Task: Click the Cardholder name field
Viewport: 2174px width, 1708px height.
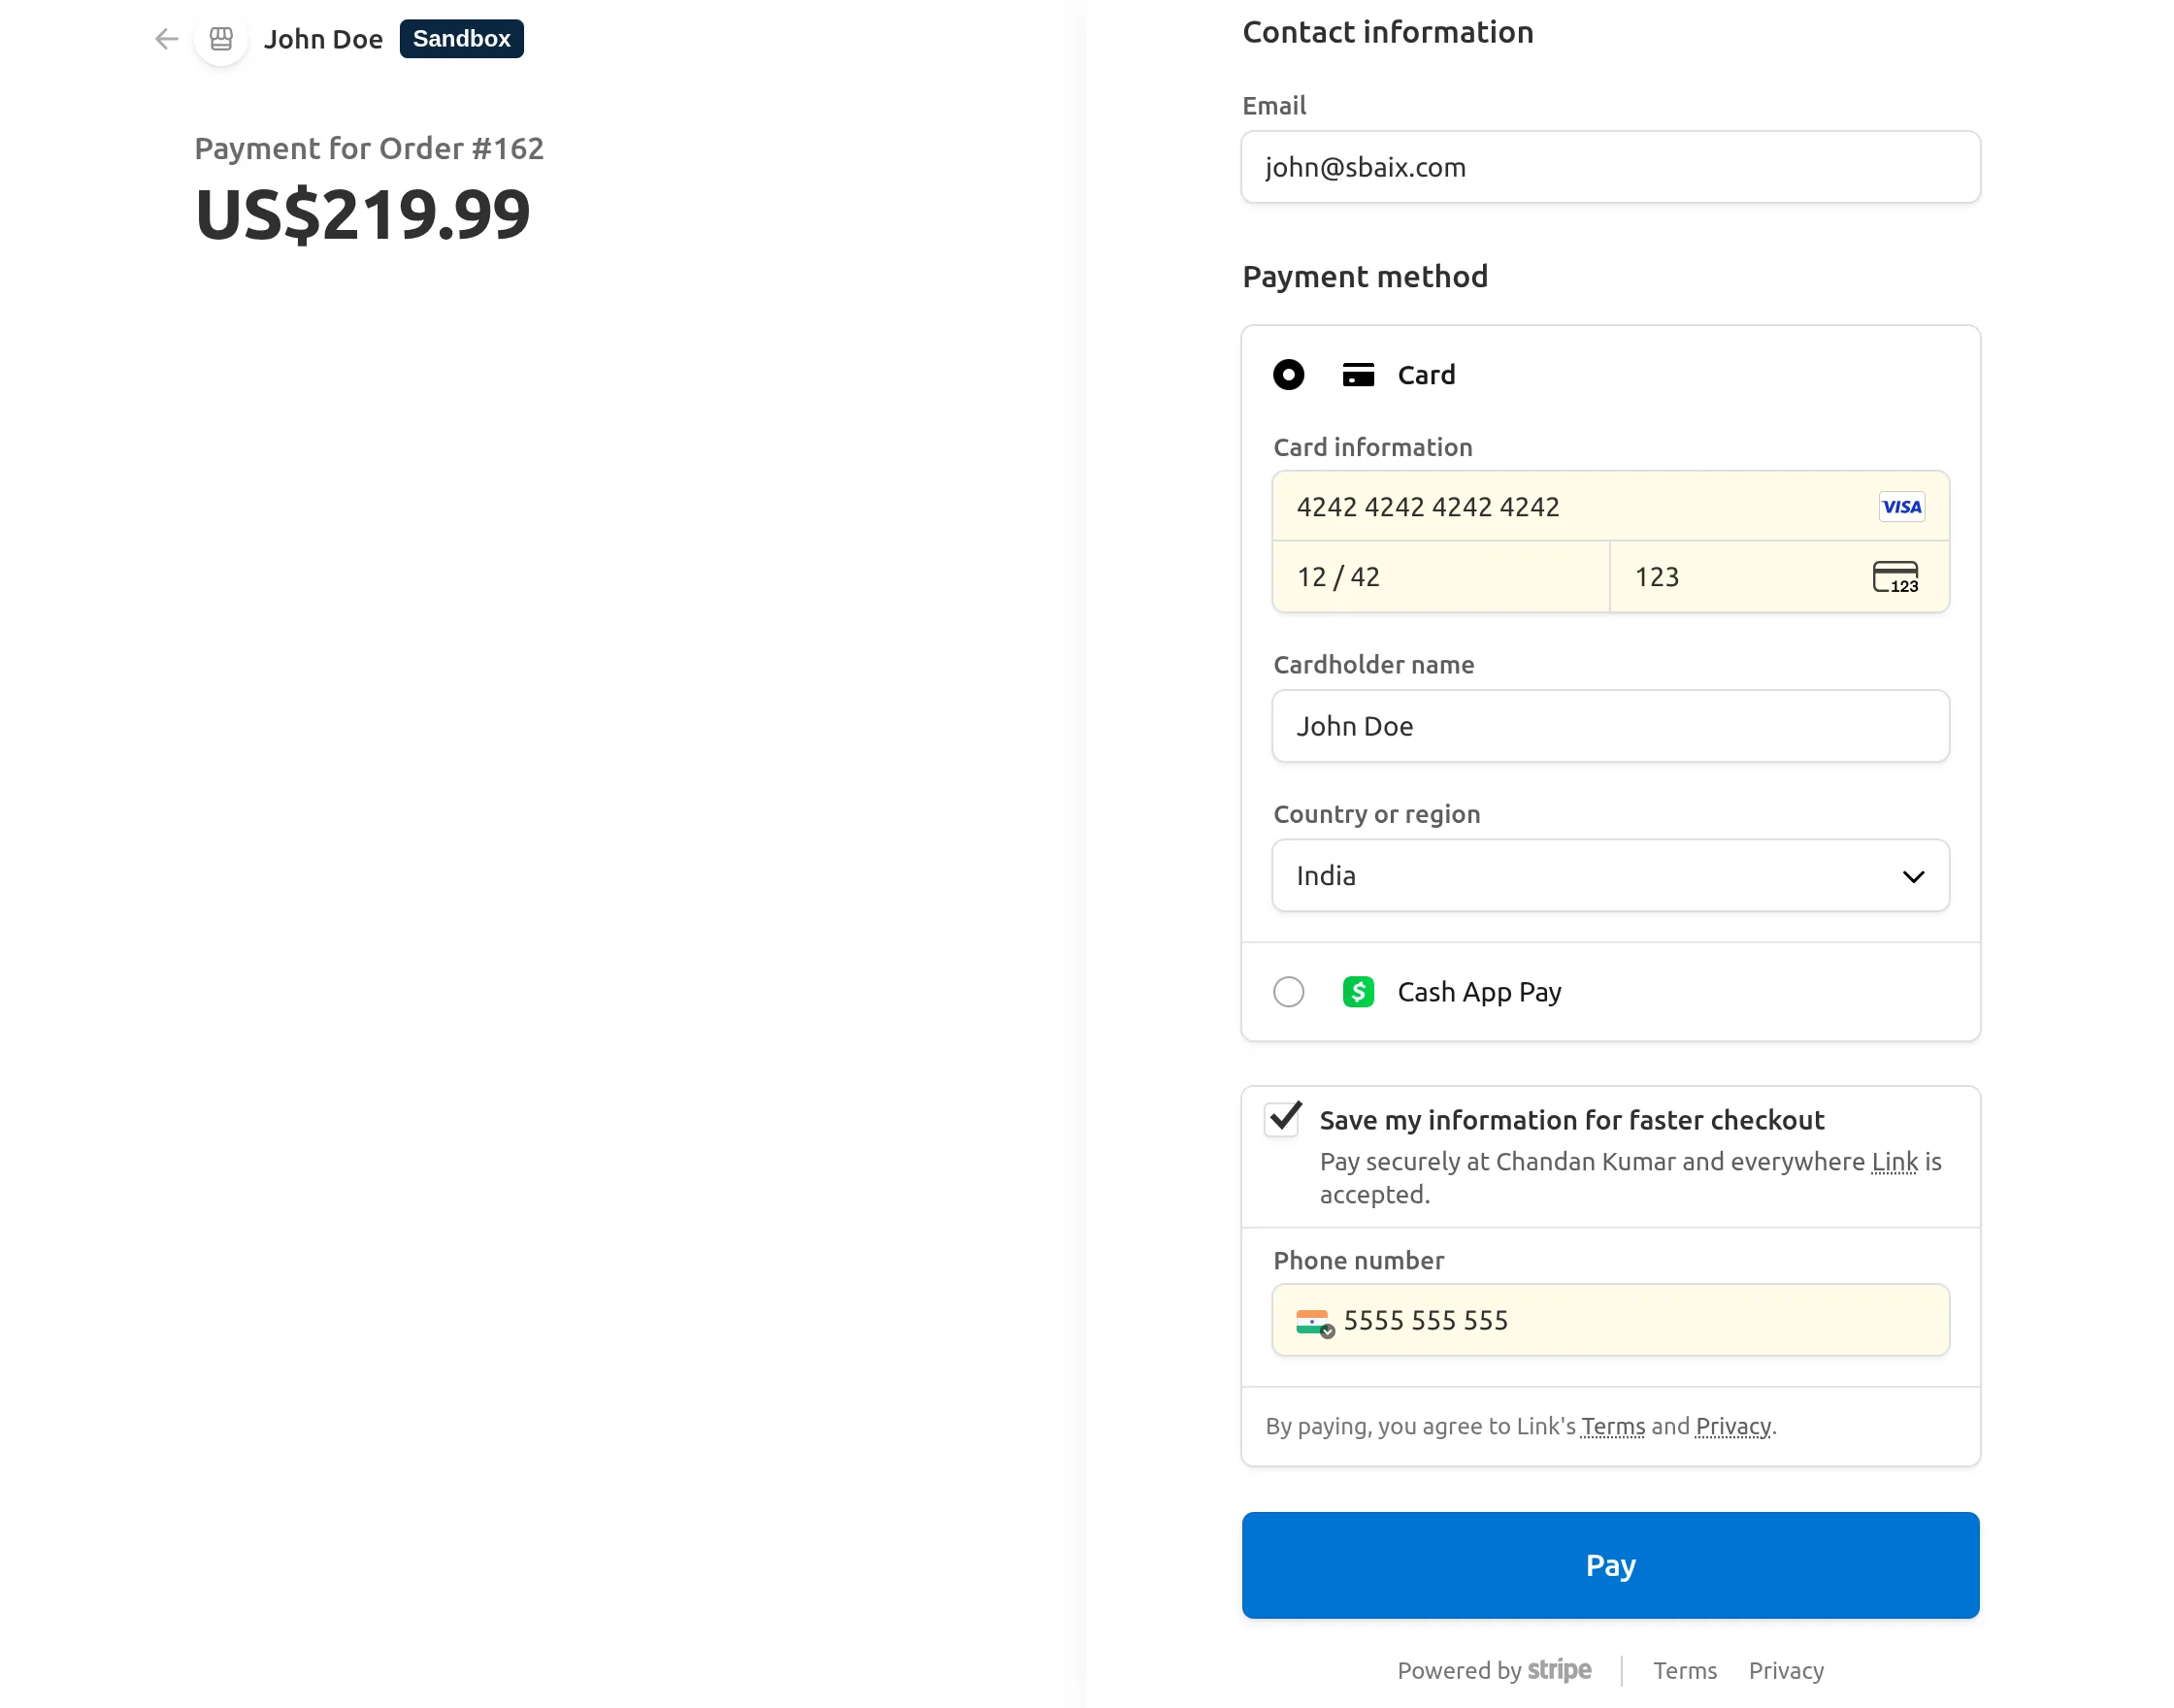Action: pyautogui.click(x=1609, y=726)
